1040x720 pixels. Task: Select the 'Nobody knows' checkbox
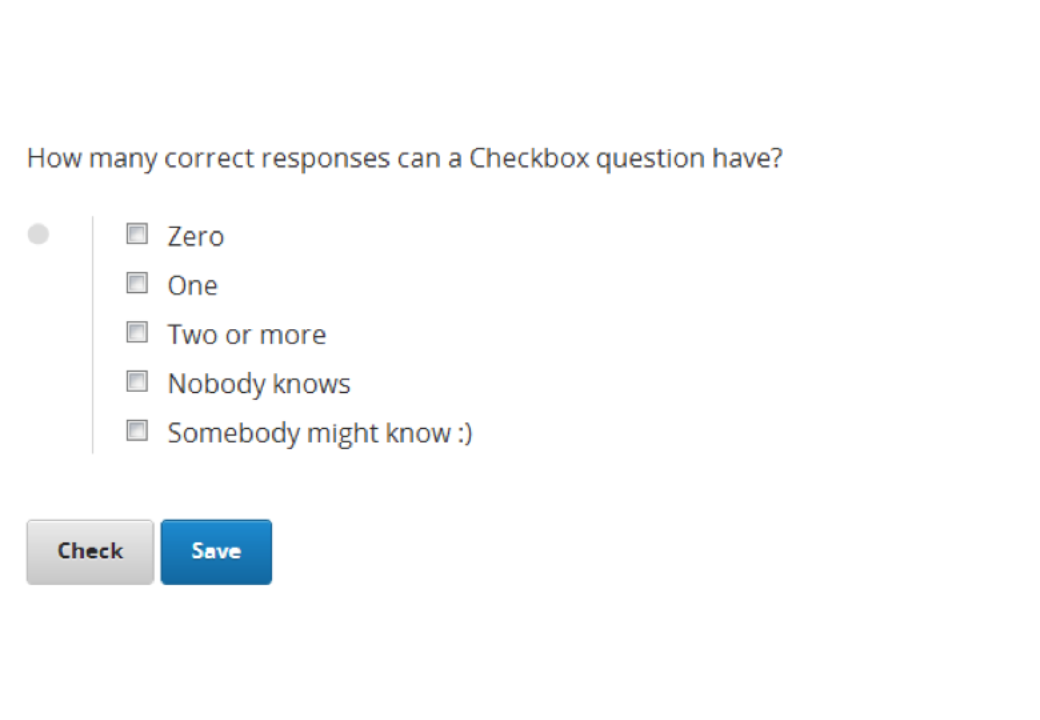(137, 382)
